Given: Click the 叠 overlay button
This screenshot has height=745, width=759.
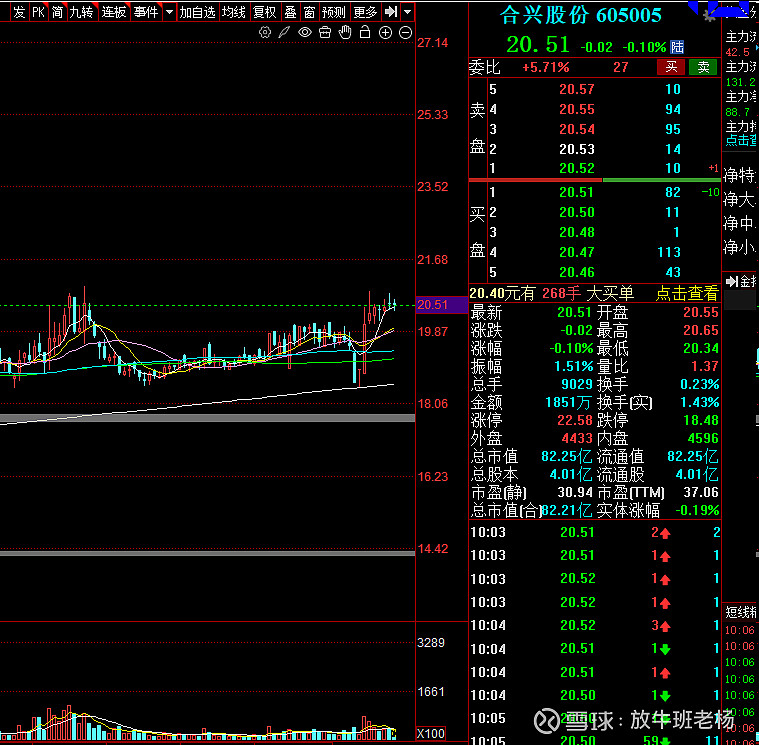Looking at the screenshot, I should 290,12.
